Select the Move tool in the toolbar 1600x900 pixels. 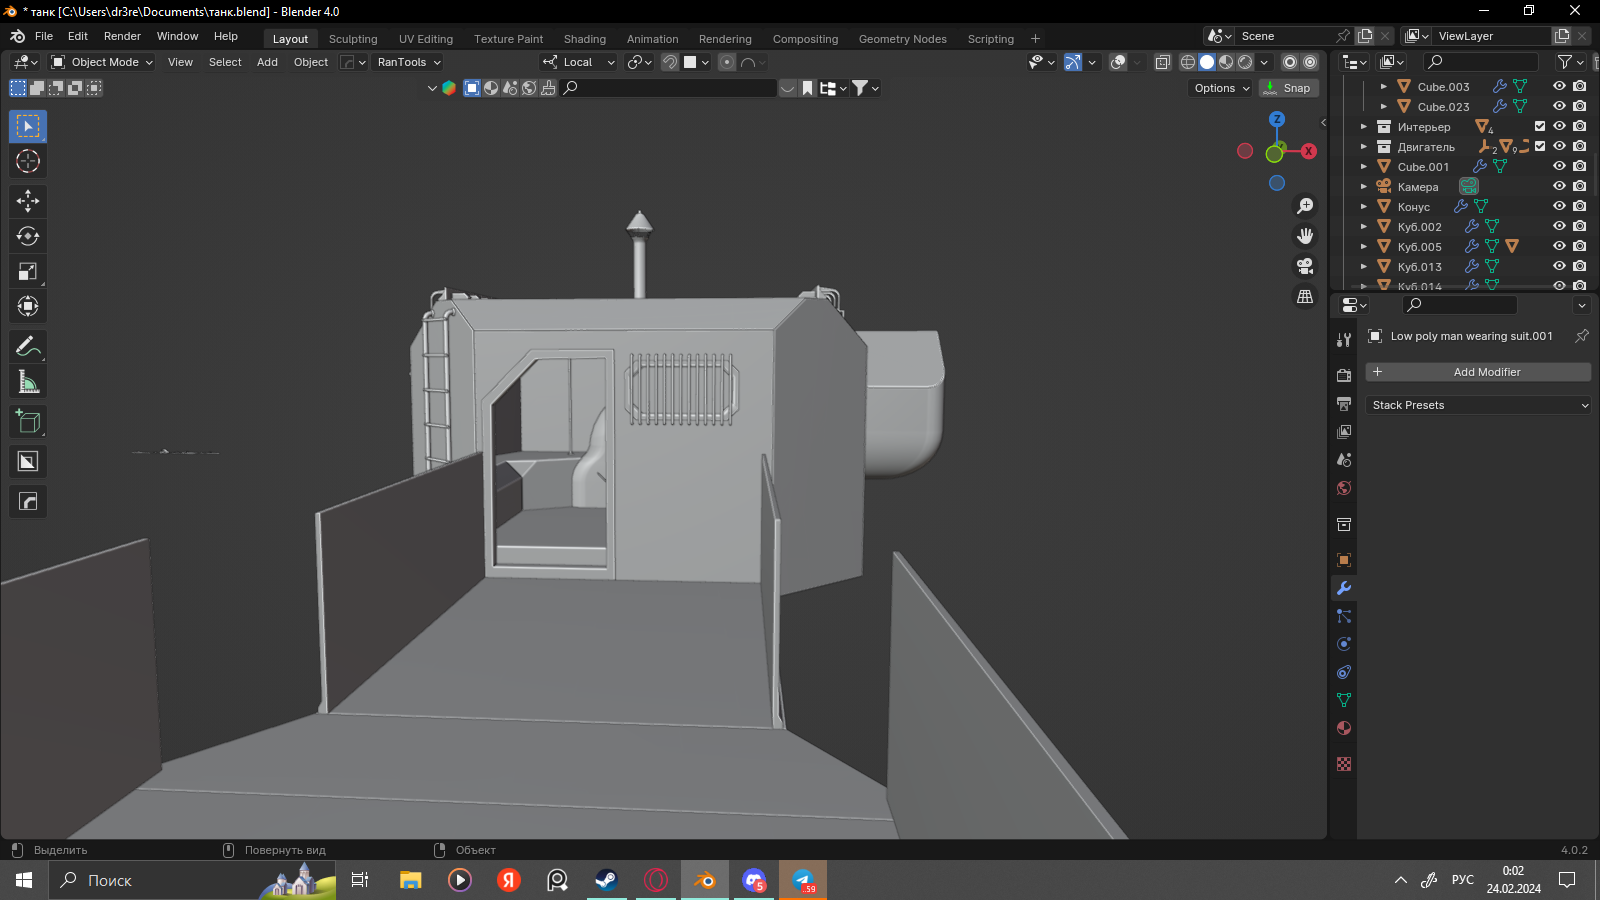28,201
